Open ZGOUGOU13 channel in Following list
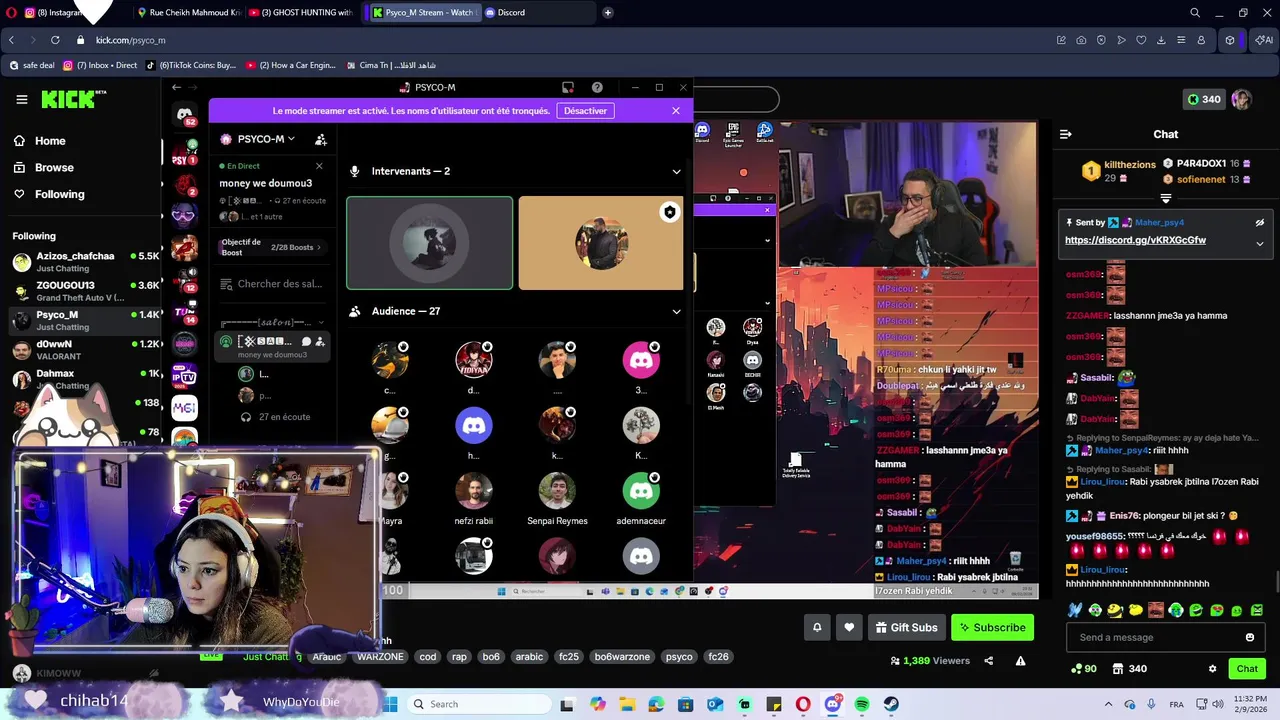1280x720 pixels. [85, 291]
